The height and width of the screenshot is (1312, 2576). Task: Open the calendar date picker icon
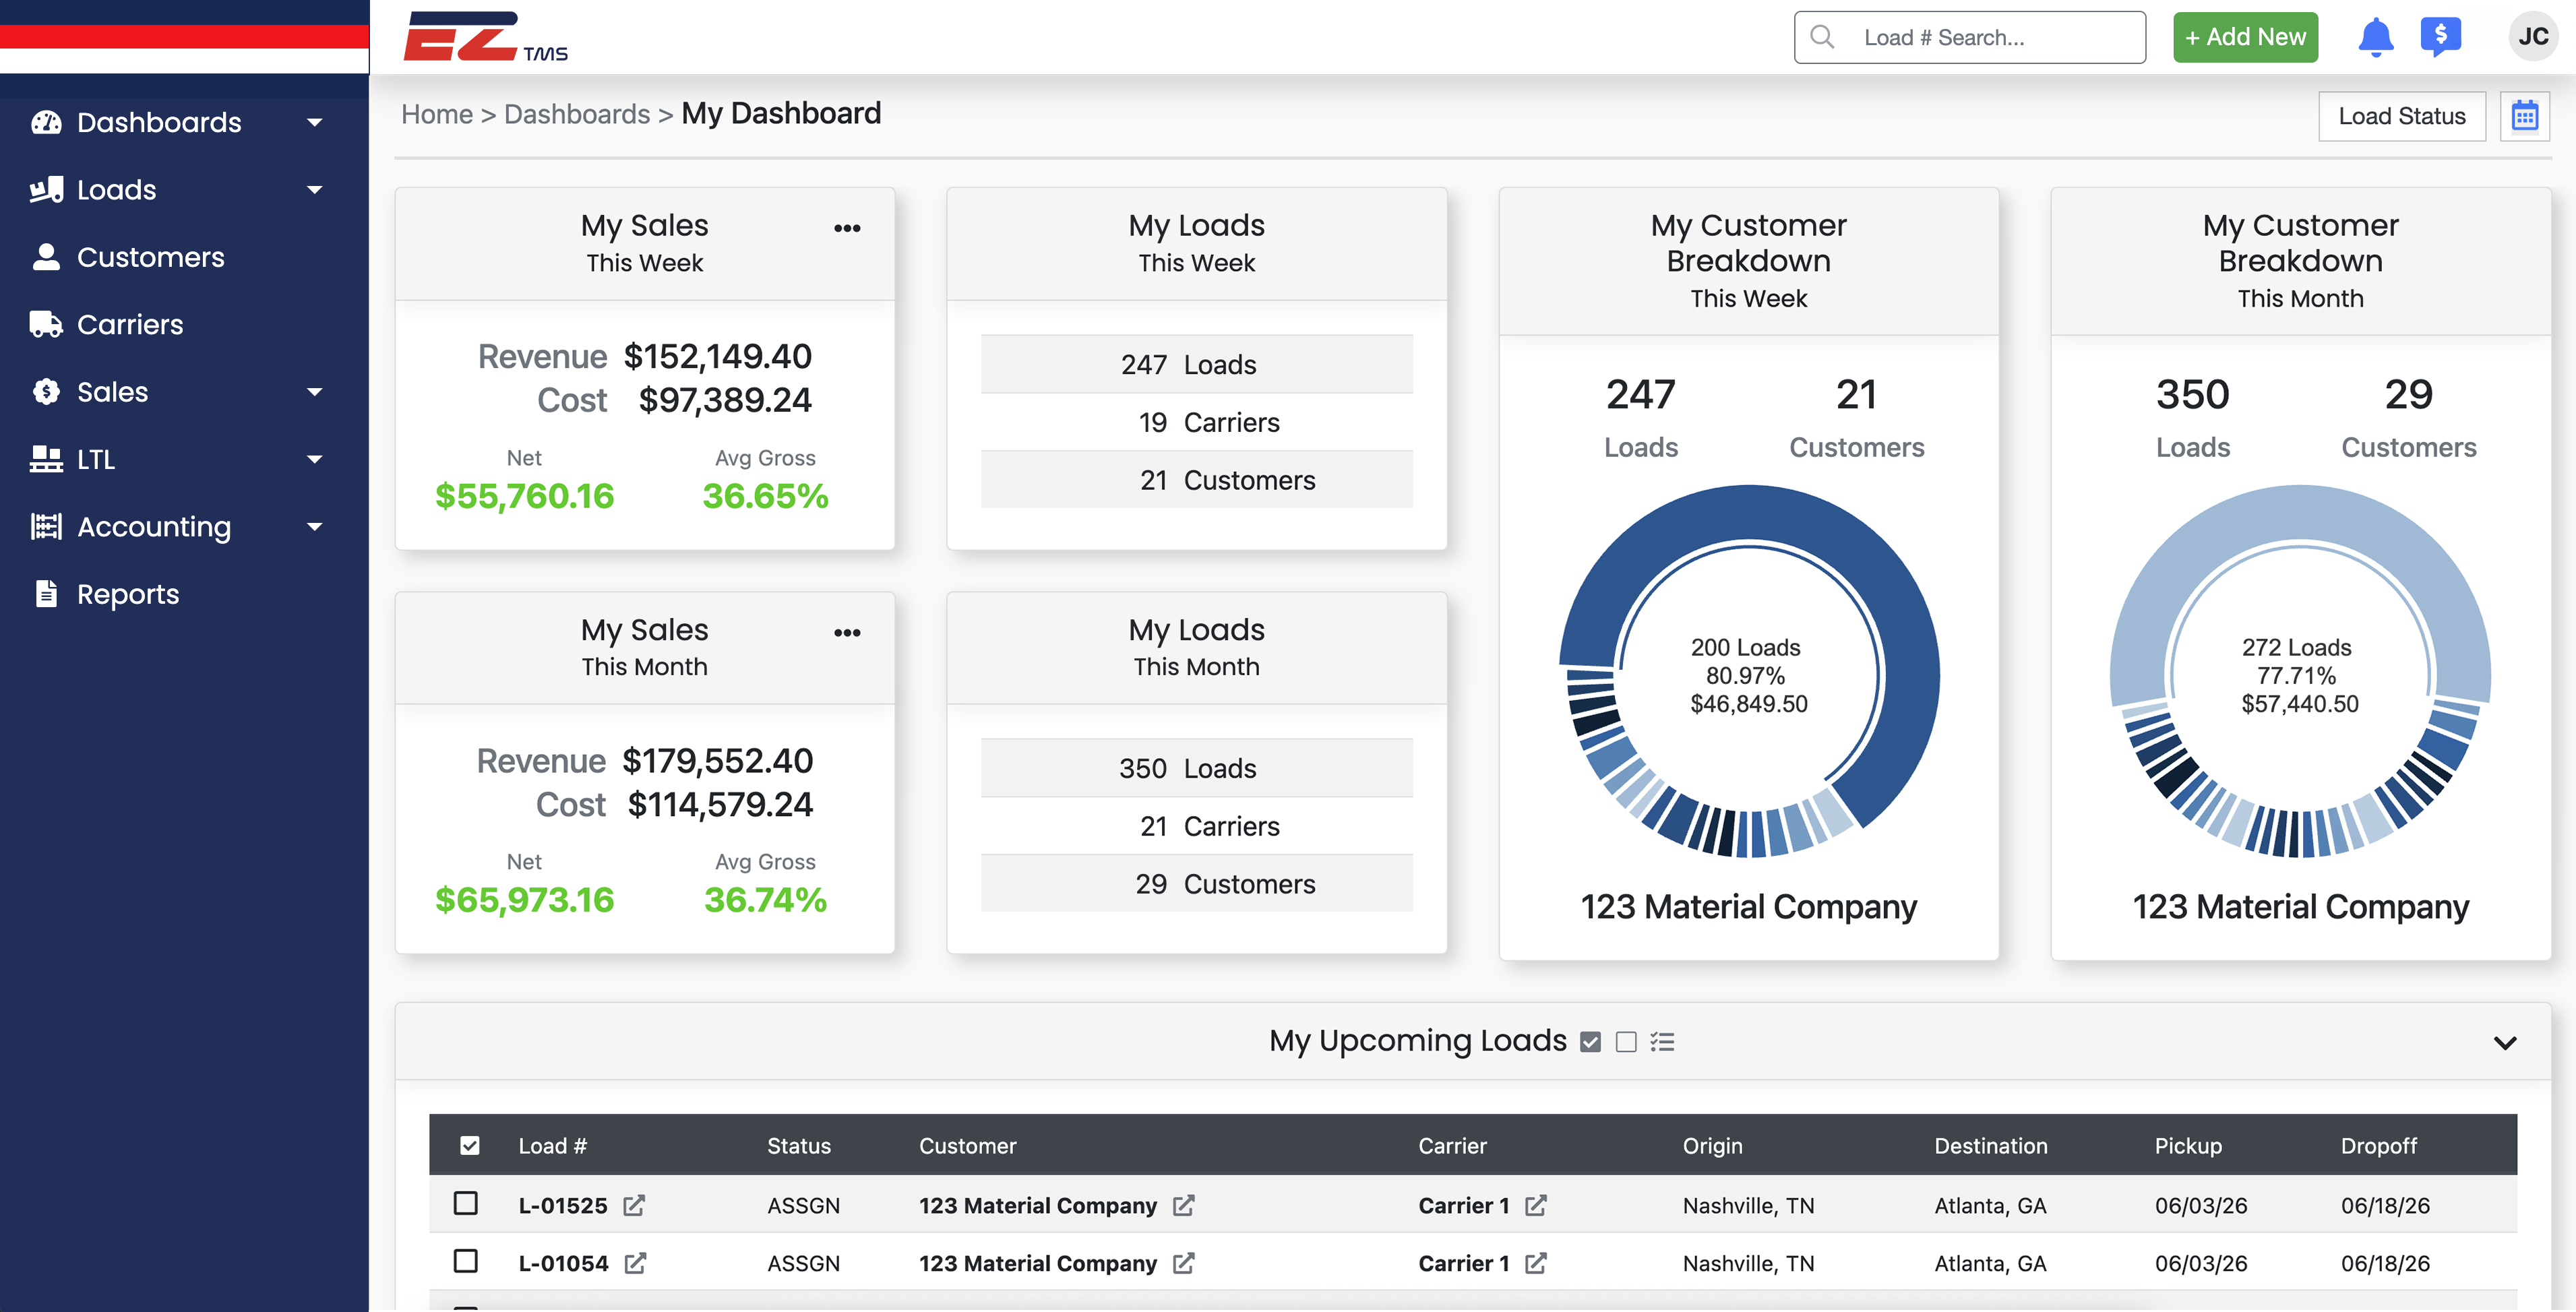(x=2524, y=116)
